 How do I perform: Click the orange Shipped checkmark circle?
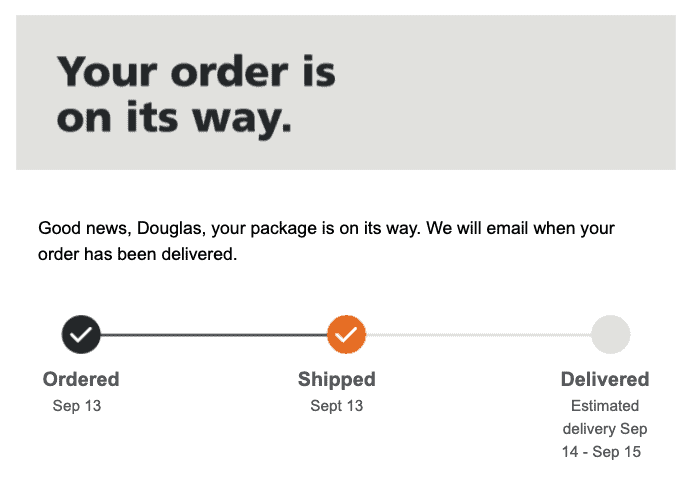click(x=347, y=334)
